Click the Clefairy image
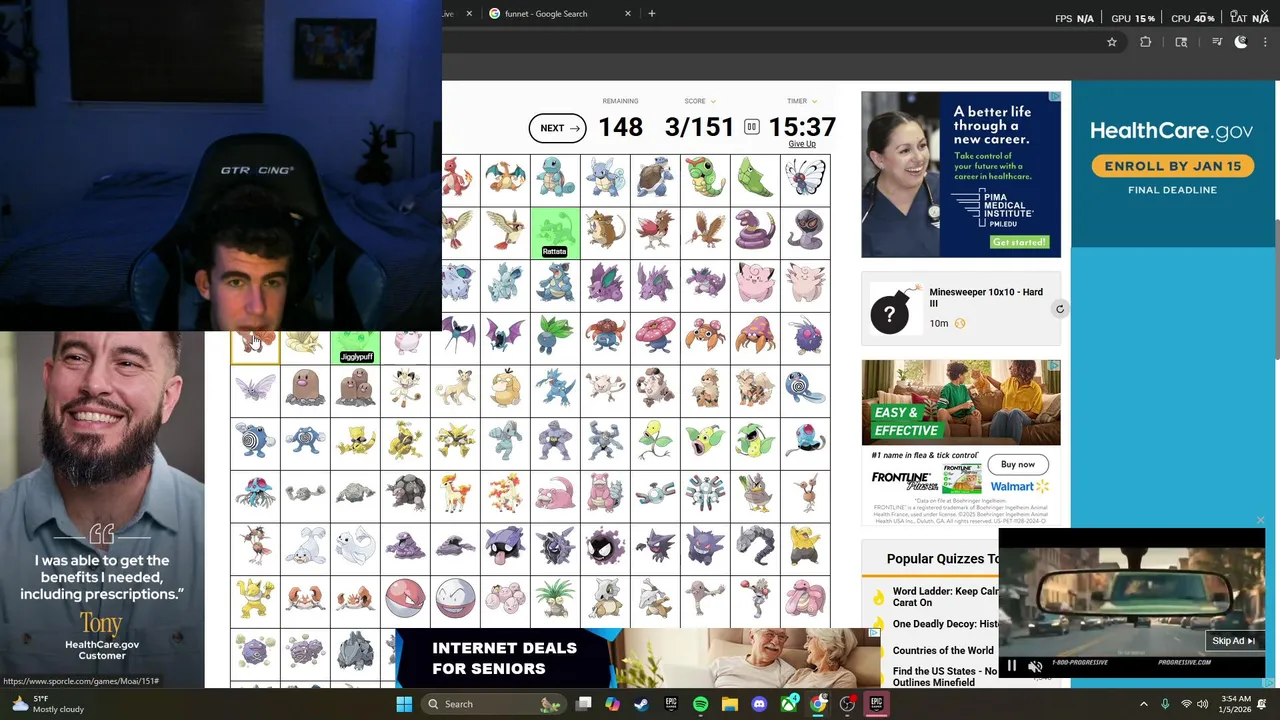The image size is (1280, 720). (x=755, y=285)
